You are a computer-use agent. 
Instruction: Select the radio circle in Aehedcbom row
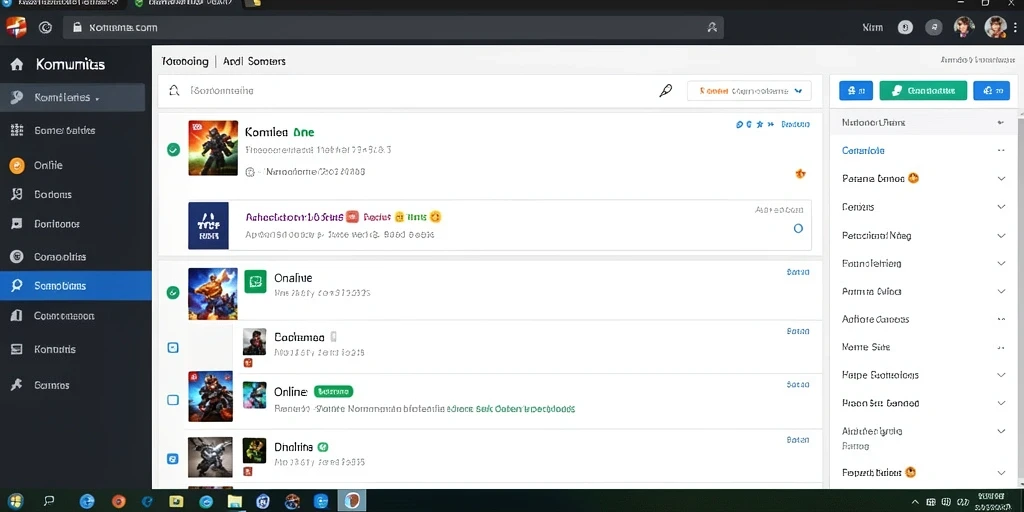point(797,229)
